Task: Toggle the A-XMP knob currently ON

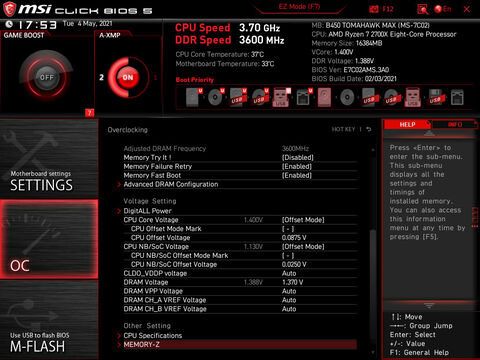Action: click(128, 77)
